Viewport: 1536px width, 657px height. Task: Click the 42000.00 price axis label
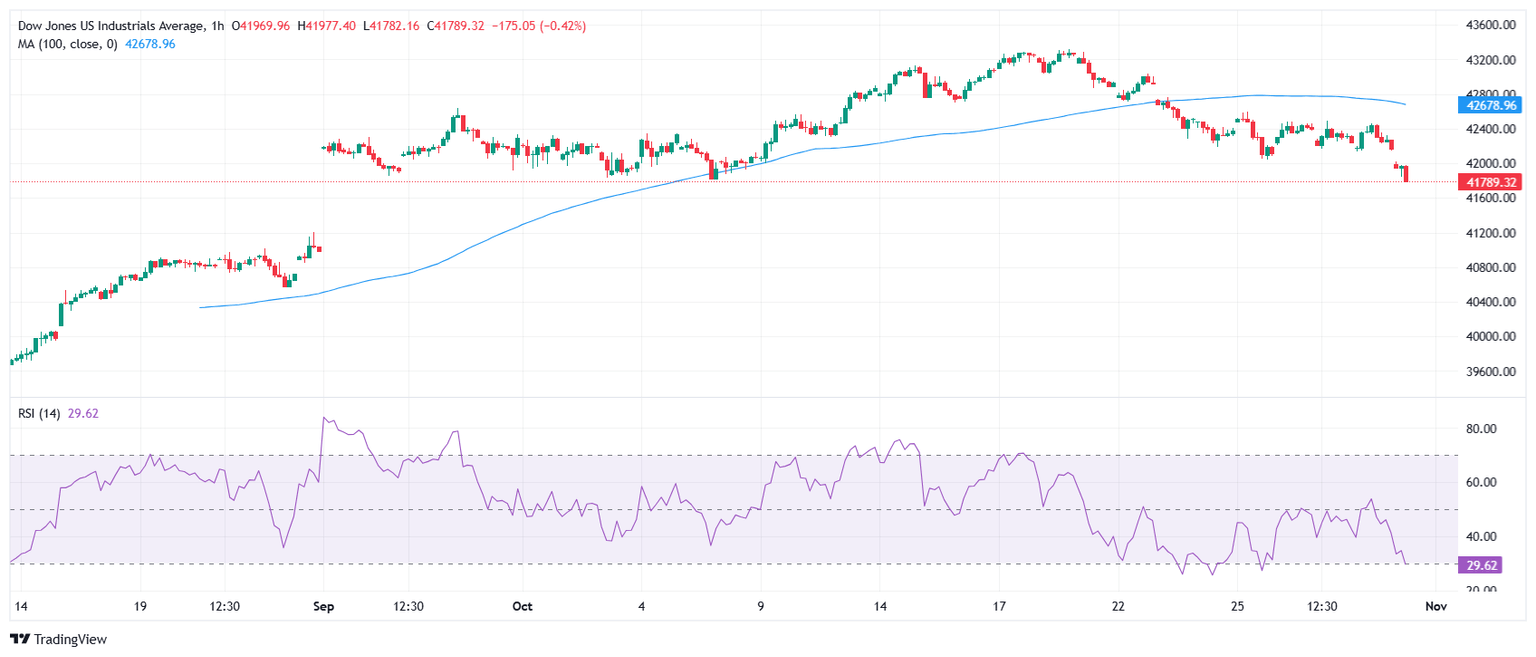pos(1493,164)
